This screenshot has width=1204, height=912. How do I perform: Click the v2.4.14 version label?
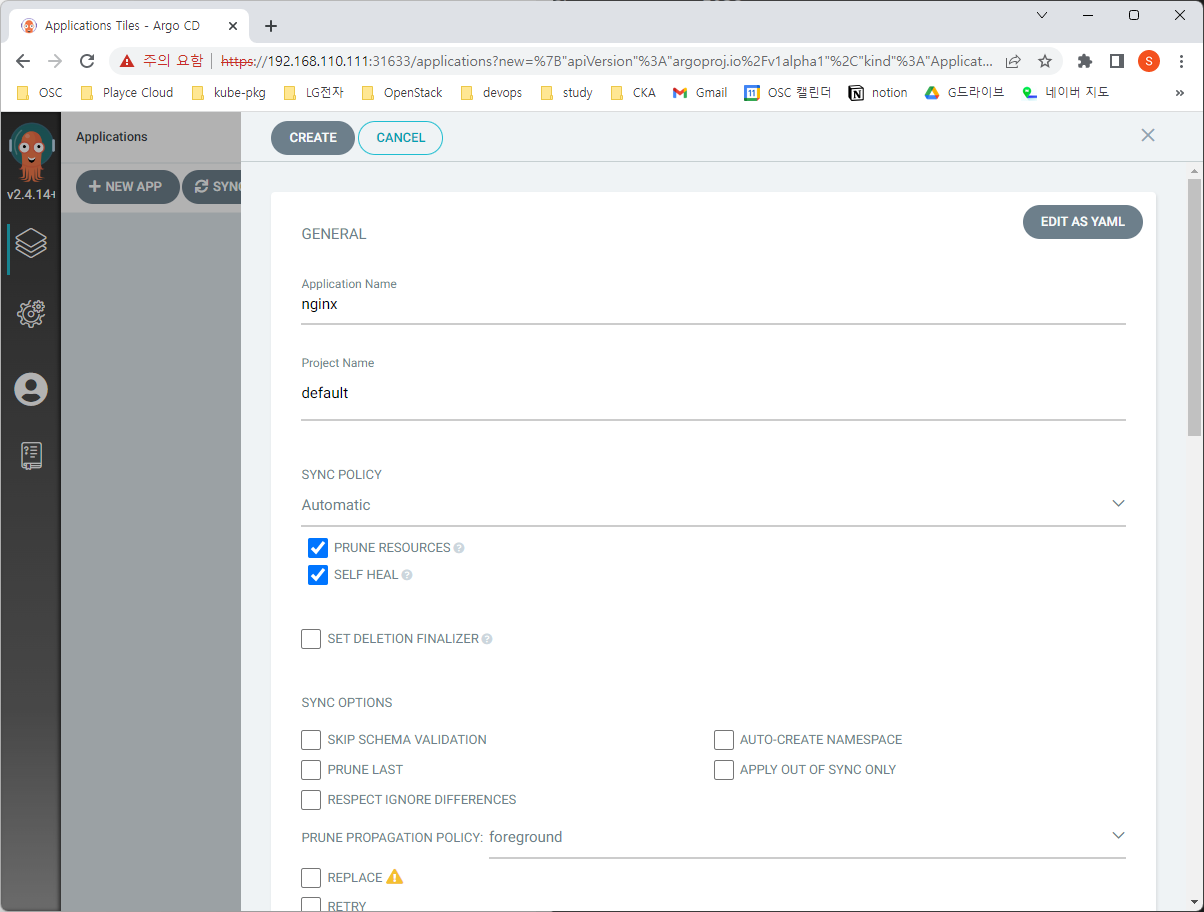[30, 195]
